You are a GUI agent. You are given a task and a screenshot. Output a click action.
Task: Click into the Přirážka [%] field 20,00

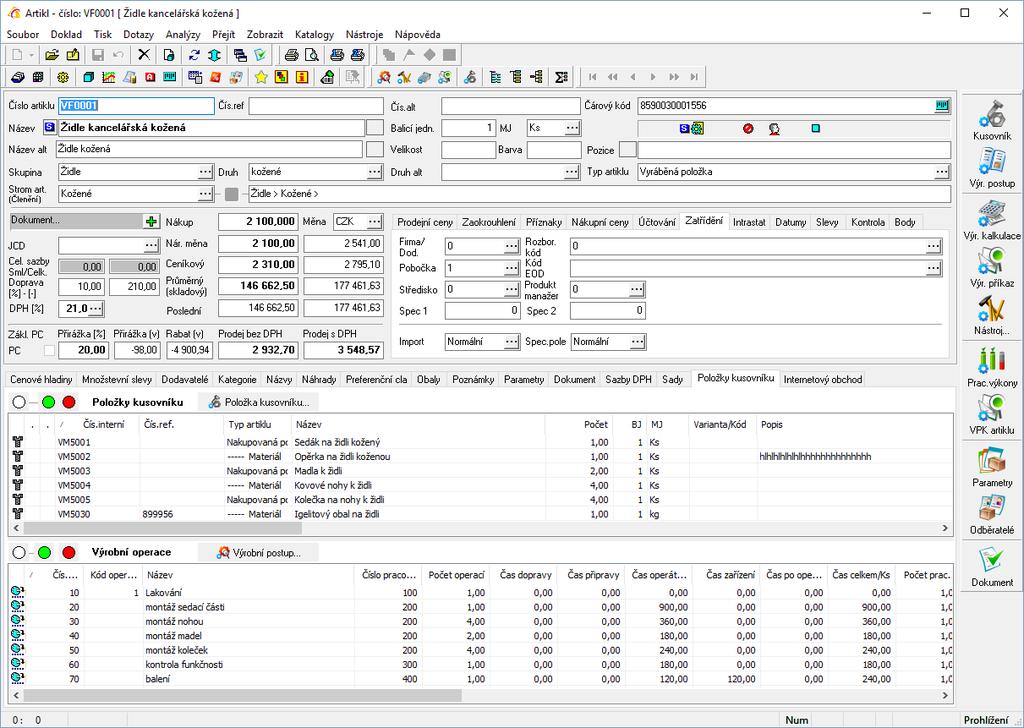83,350
